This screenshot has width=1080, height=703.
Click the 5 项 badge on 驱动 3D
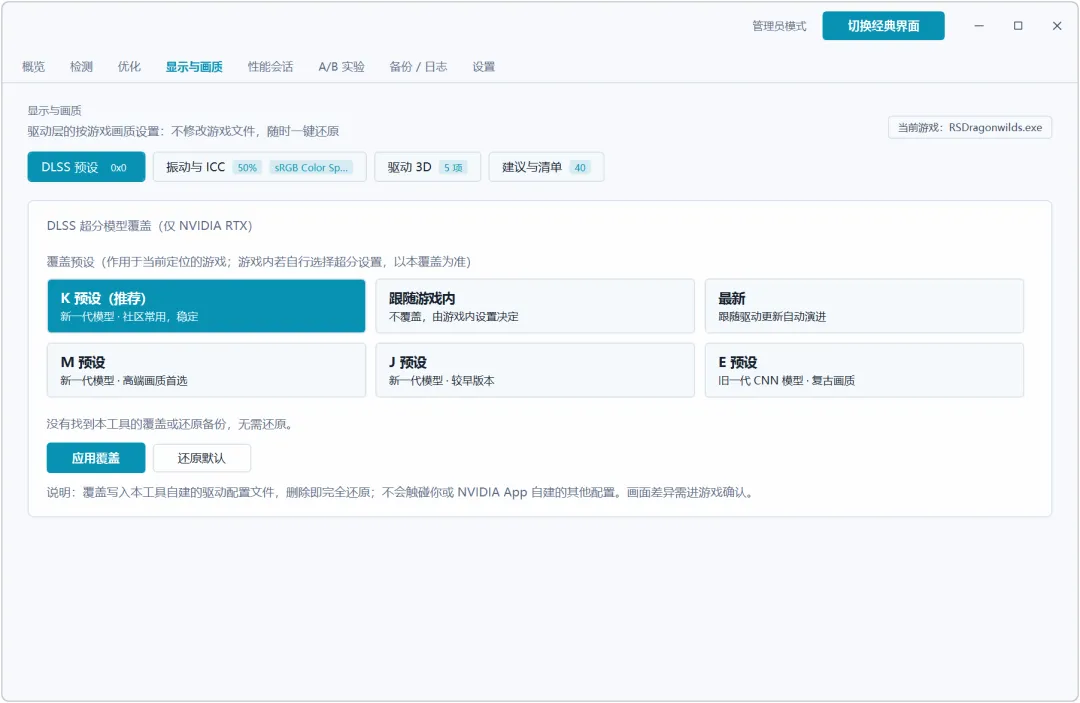click(453, 167)
